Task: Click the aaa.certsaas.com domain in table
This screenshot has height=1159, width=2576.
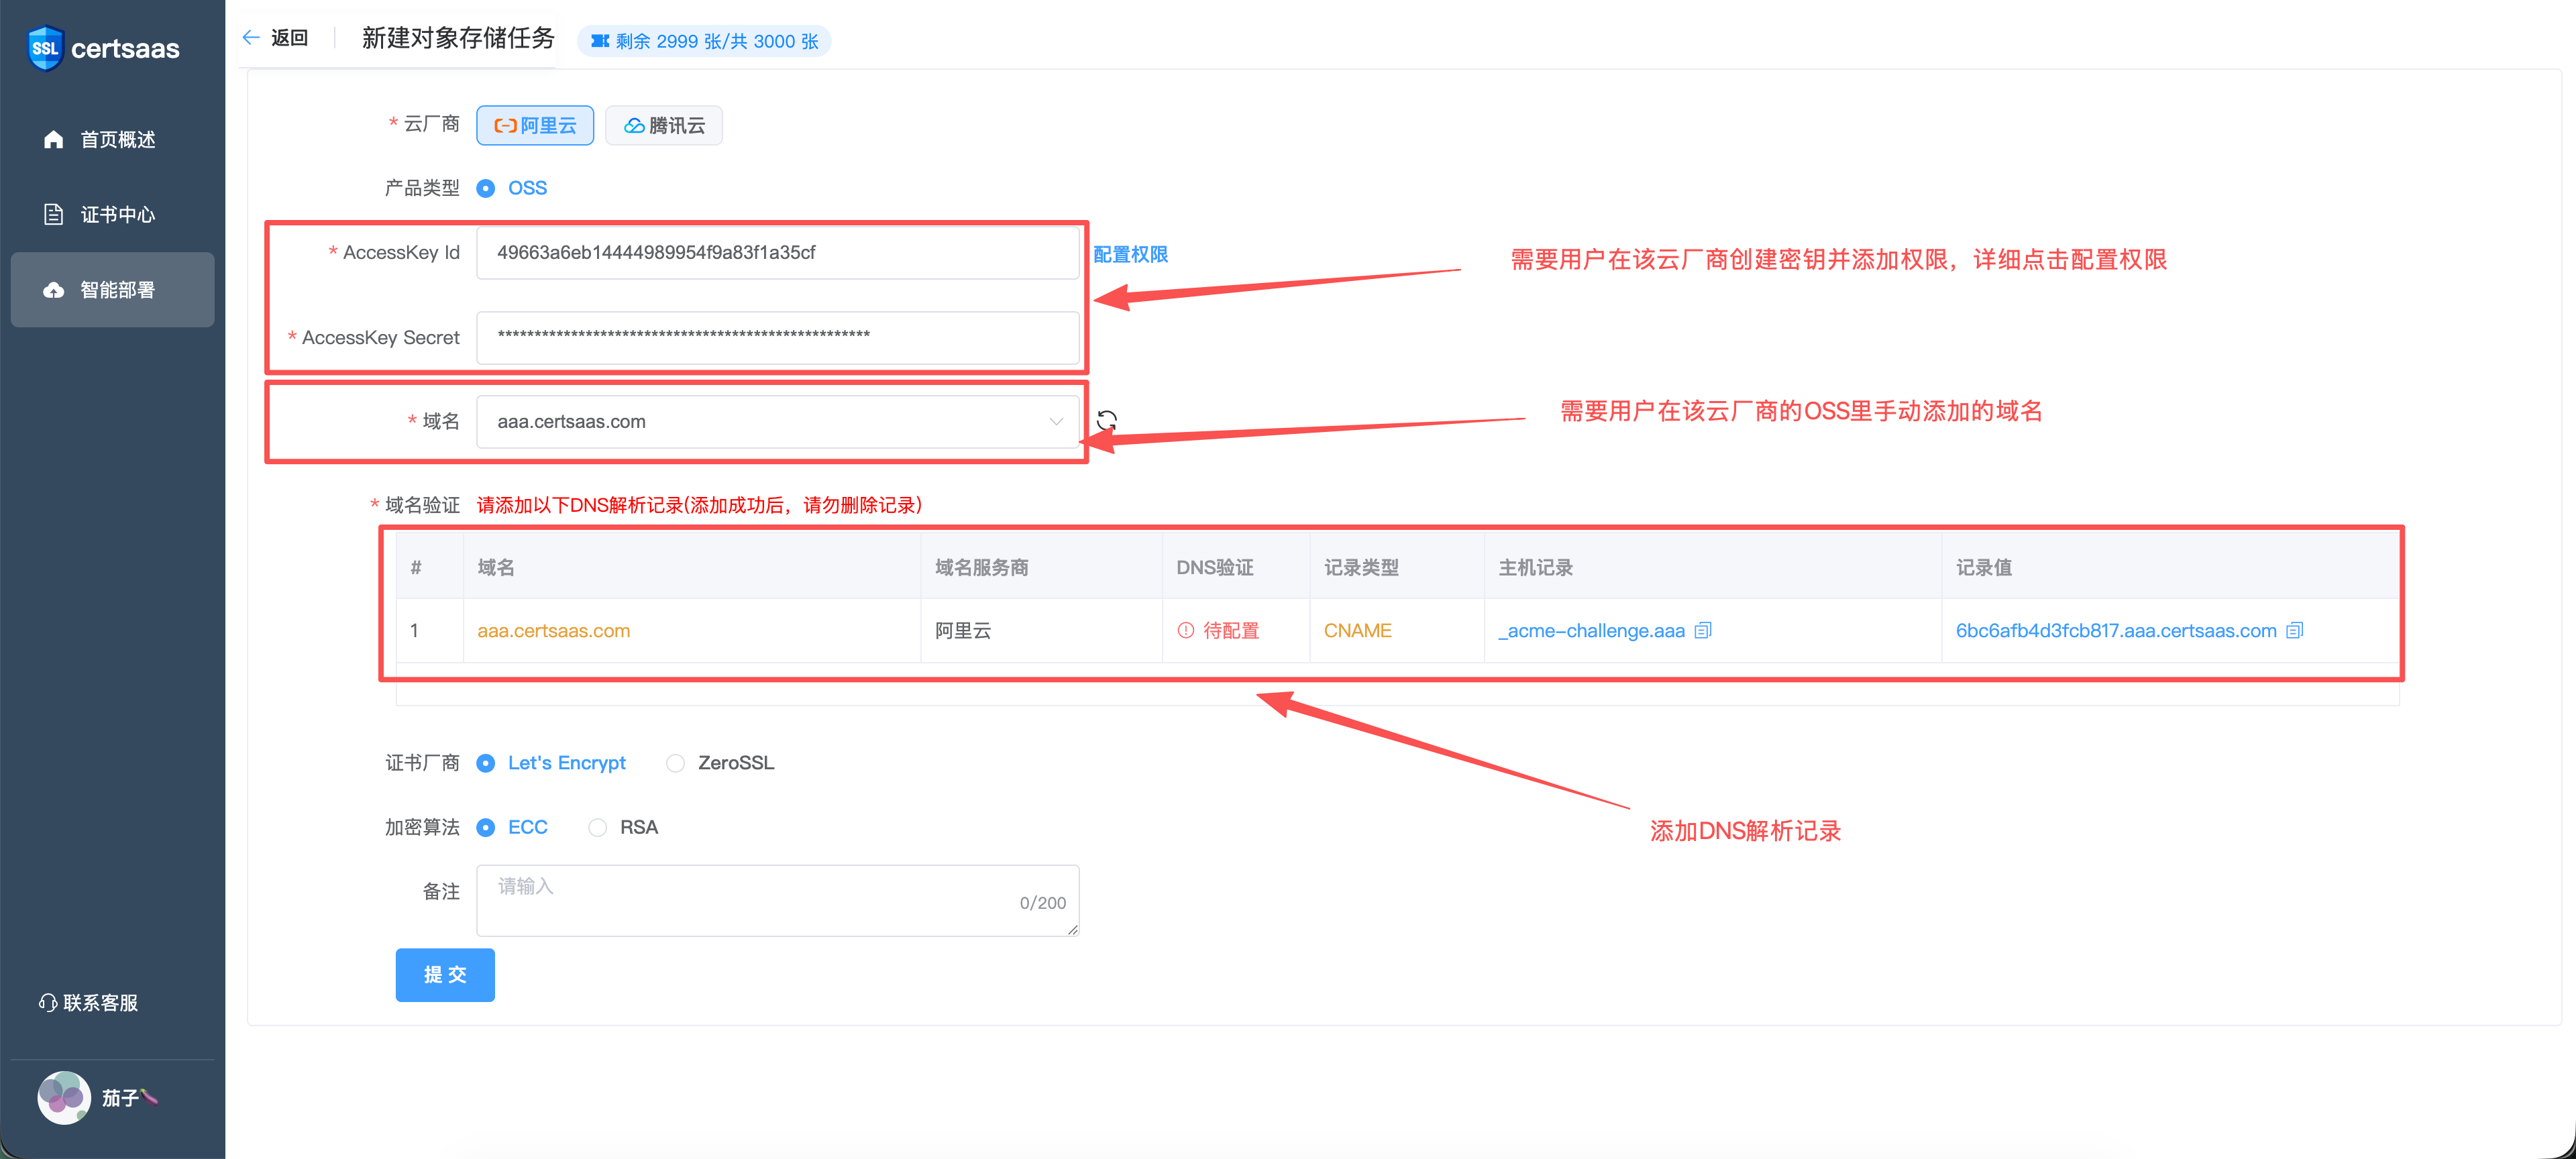Action: [x=554, y=631]
